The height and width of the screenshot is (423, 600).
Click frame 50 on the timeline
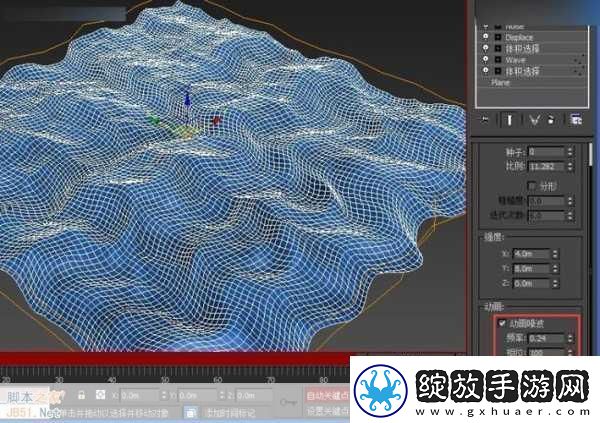click(165, 380)
